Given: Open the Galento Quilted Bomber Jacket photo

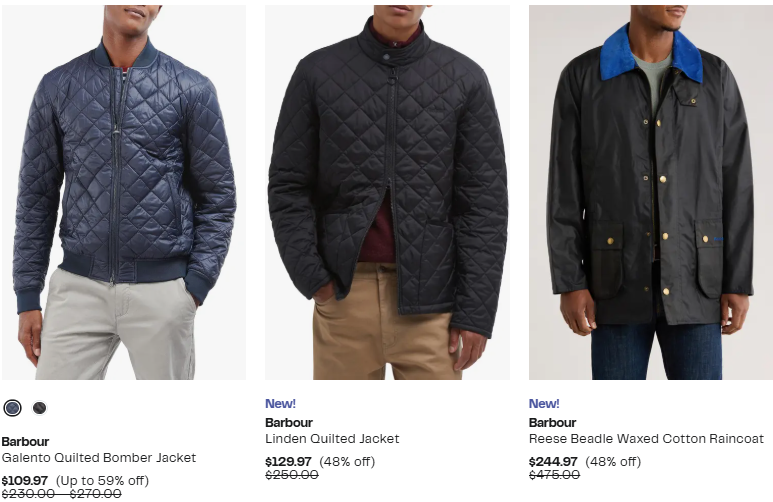Looking at the screenshot, I should point(124,192).
